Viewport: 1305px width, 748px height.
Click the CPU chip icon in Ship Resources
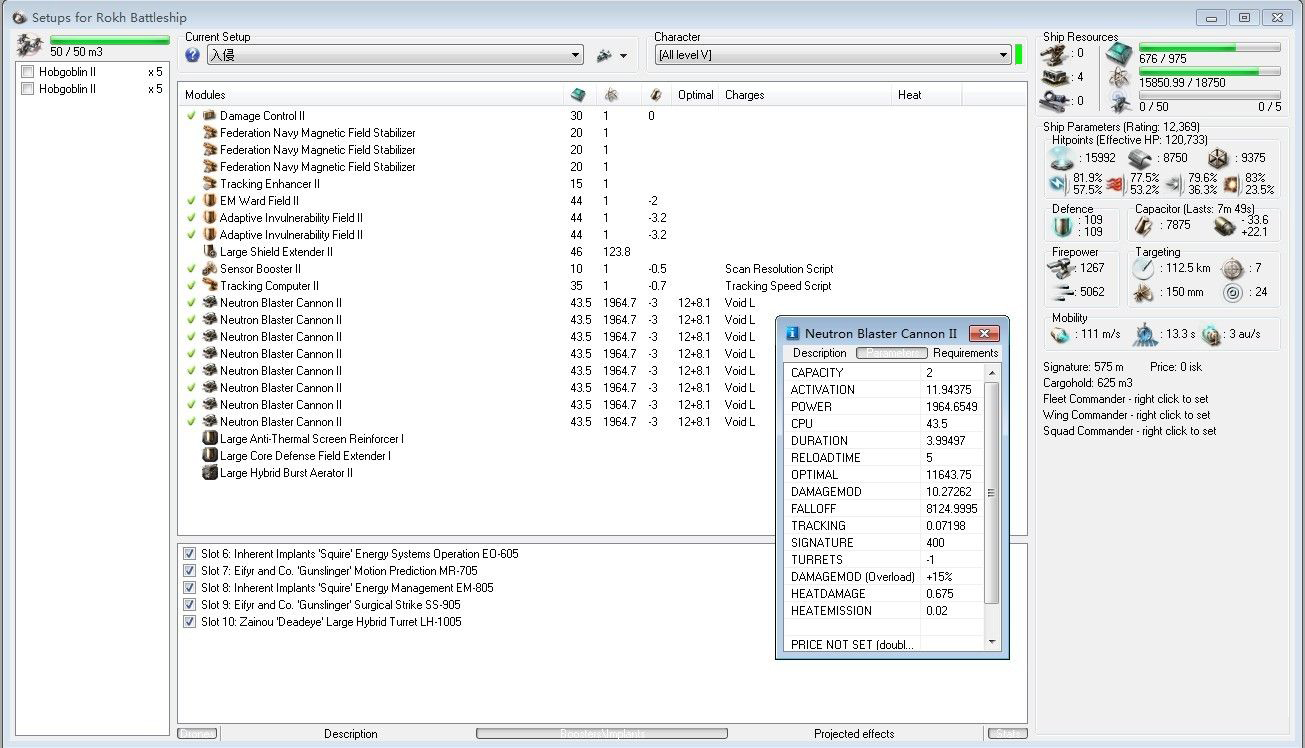(x=1119, y=55)
